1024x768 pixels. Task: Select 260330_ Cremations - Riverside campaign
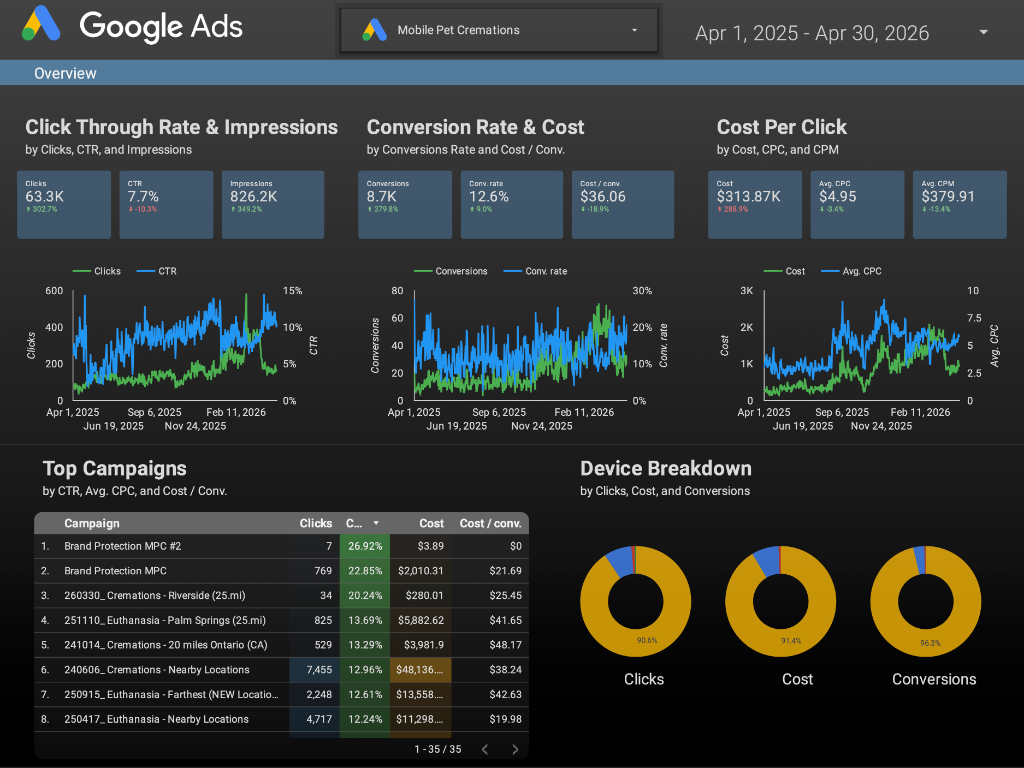[x=155, y=596]
